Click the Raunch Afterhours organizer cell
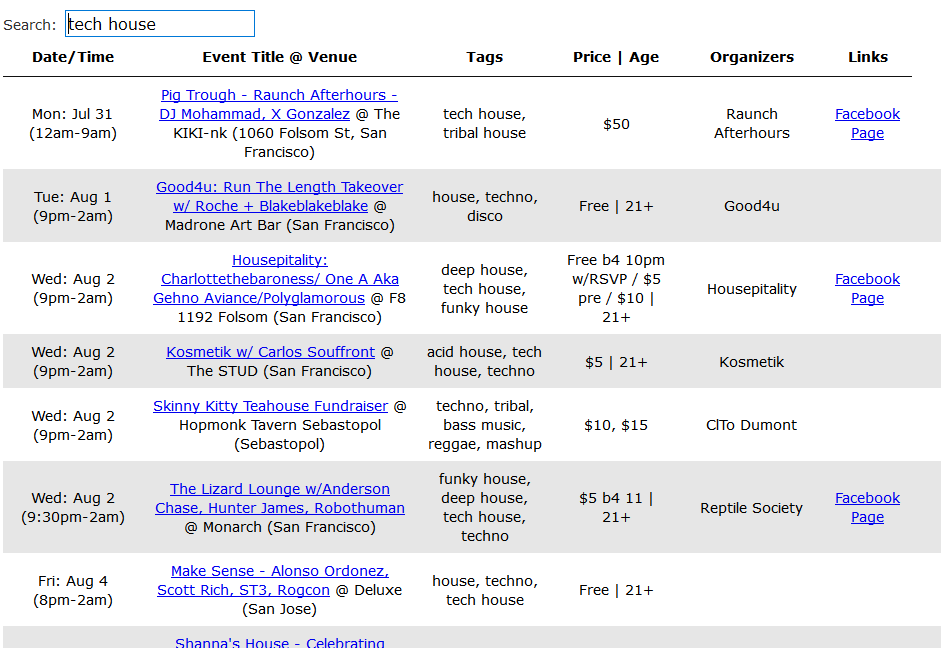 point(751,124)
